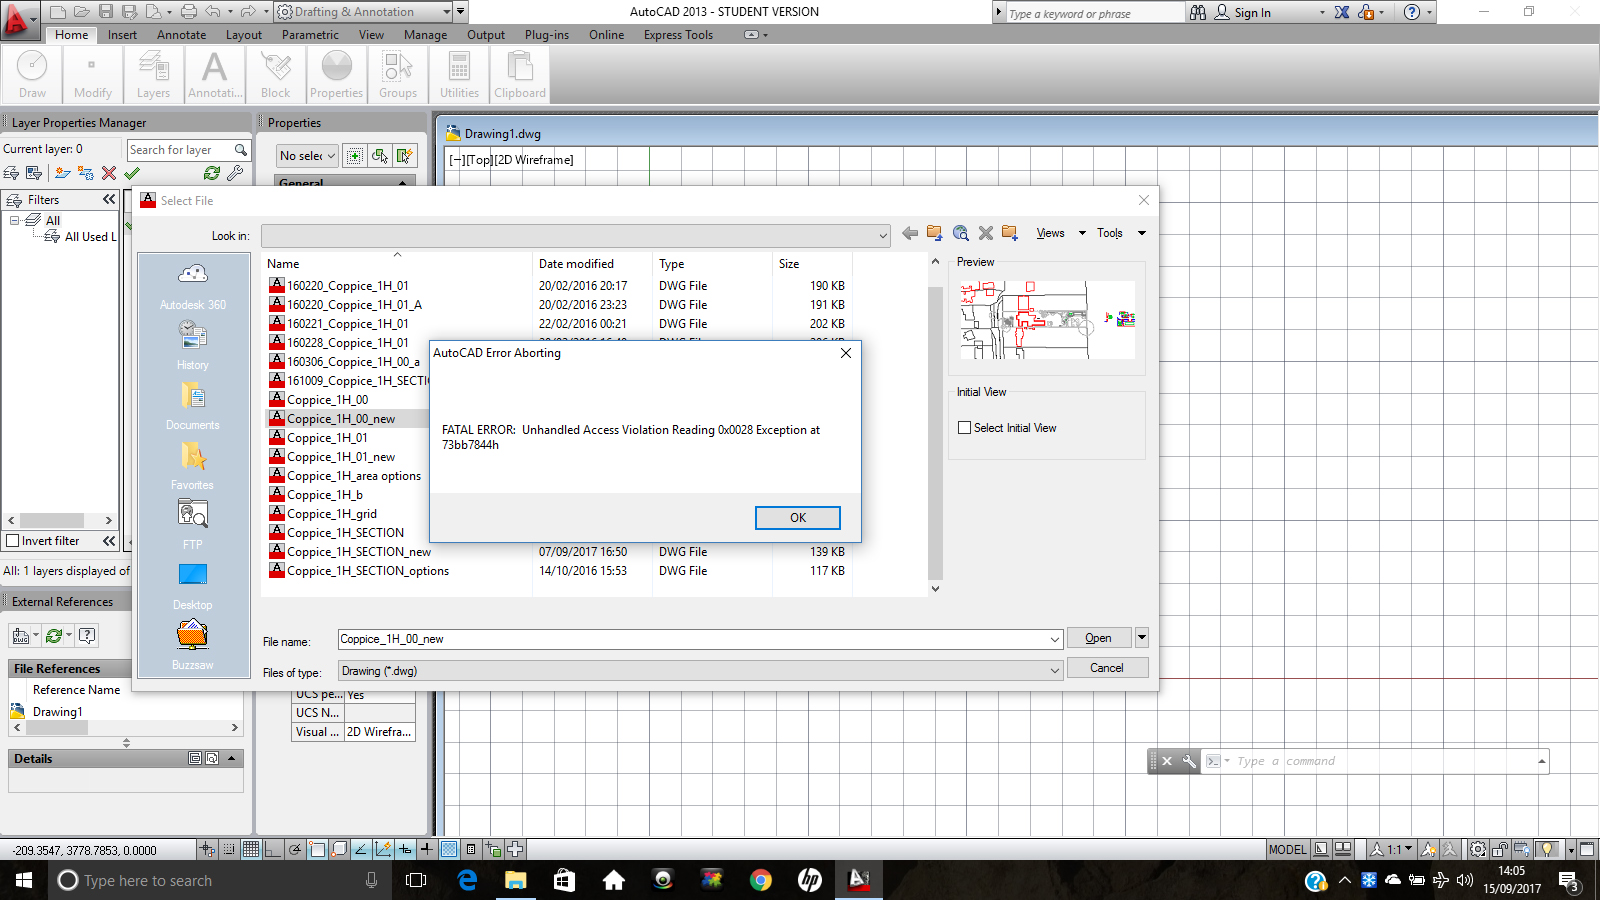Click Cancel in the Select File dialog

click(1107, 668)
